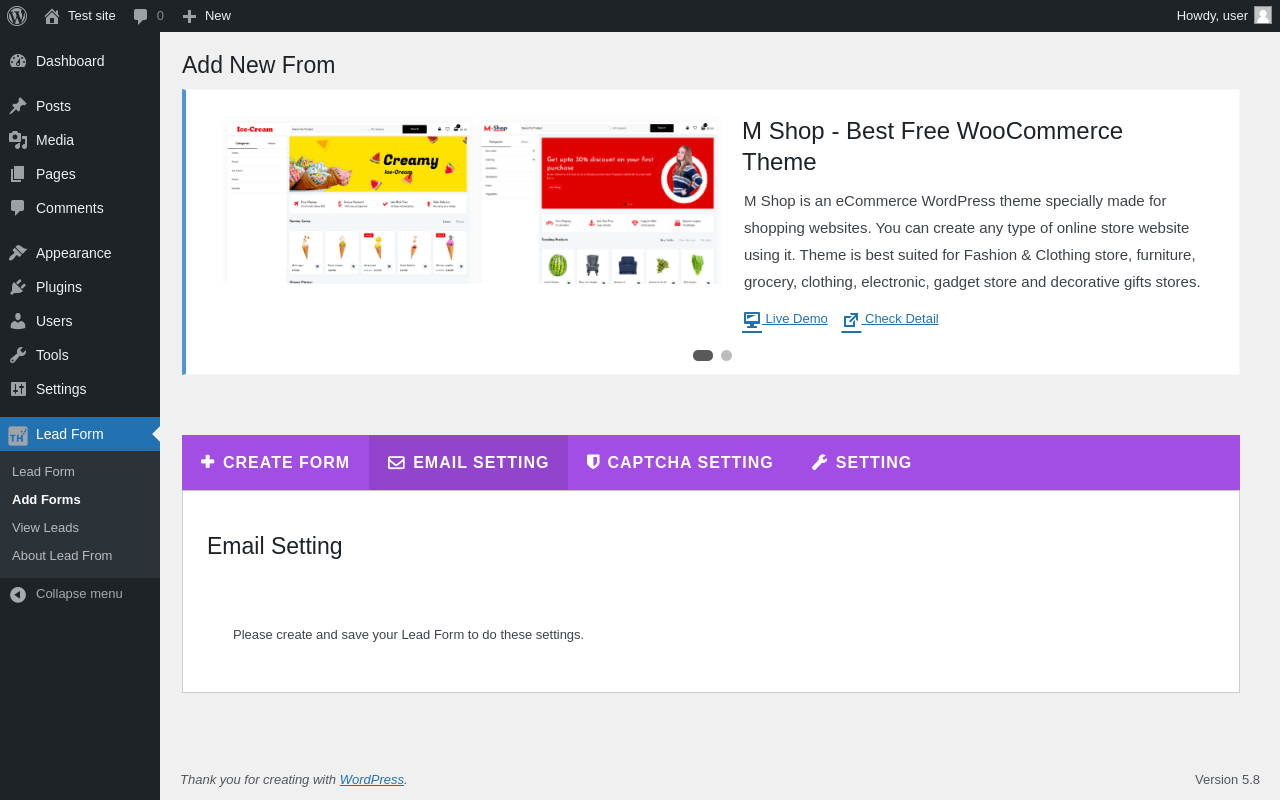Click the M Shop theme title heading
1280x800 pixels.
click(x=932, y=146)
